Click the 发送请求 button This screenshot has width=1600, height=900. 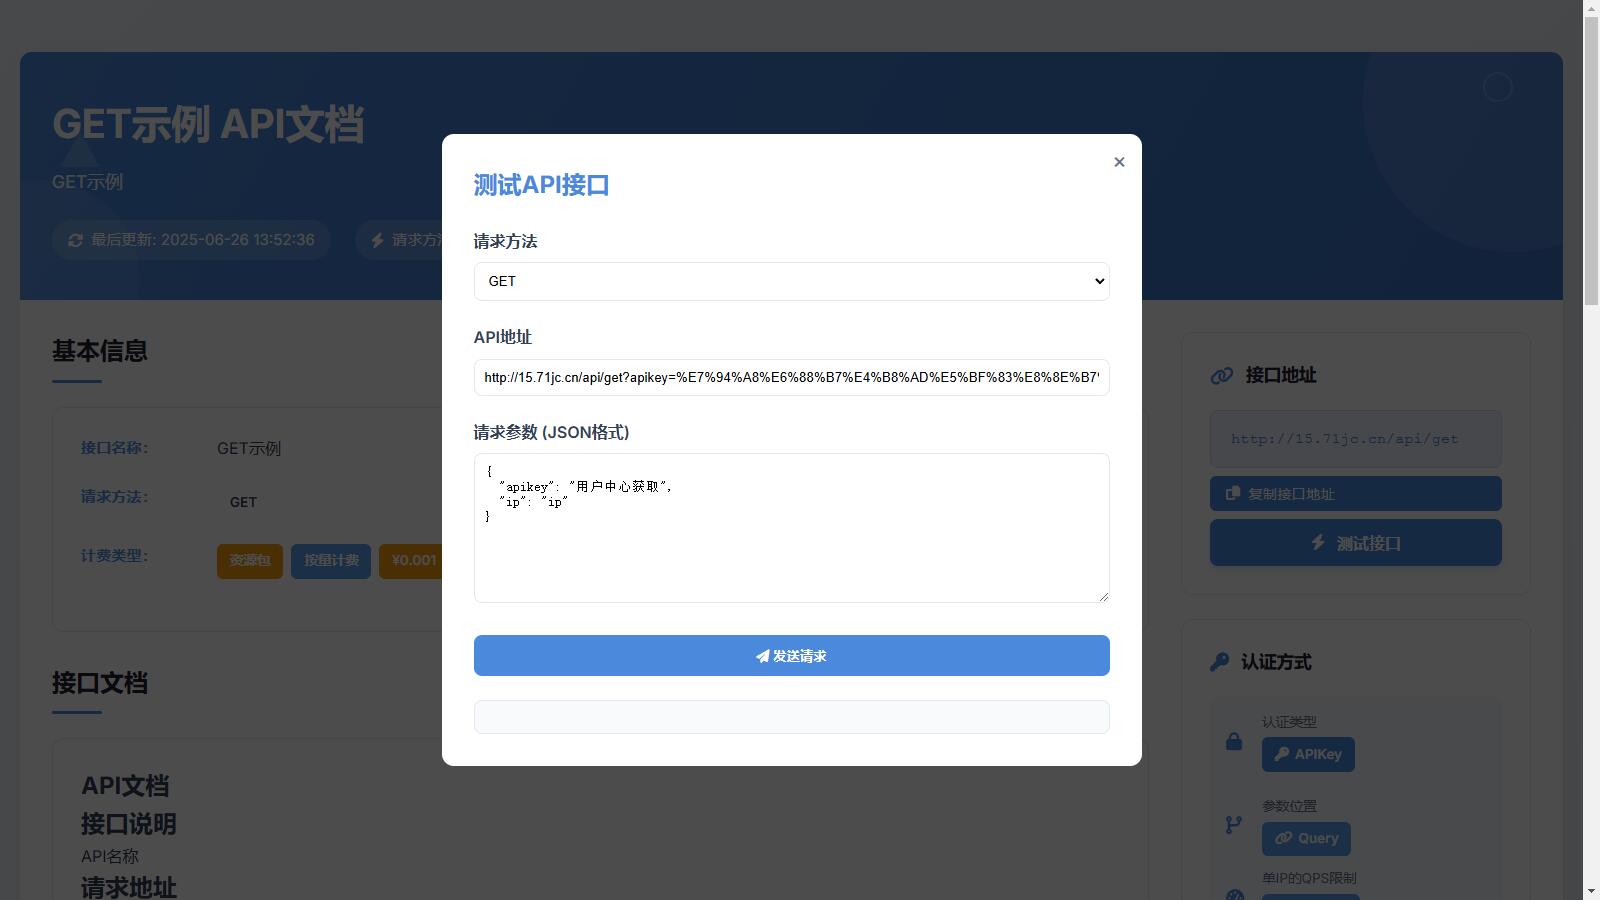pyautogui.click(x=791, y=656)
